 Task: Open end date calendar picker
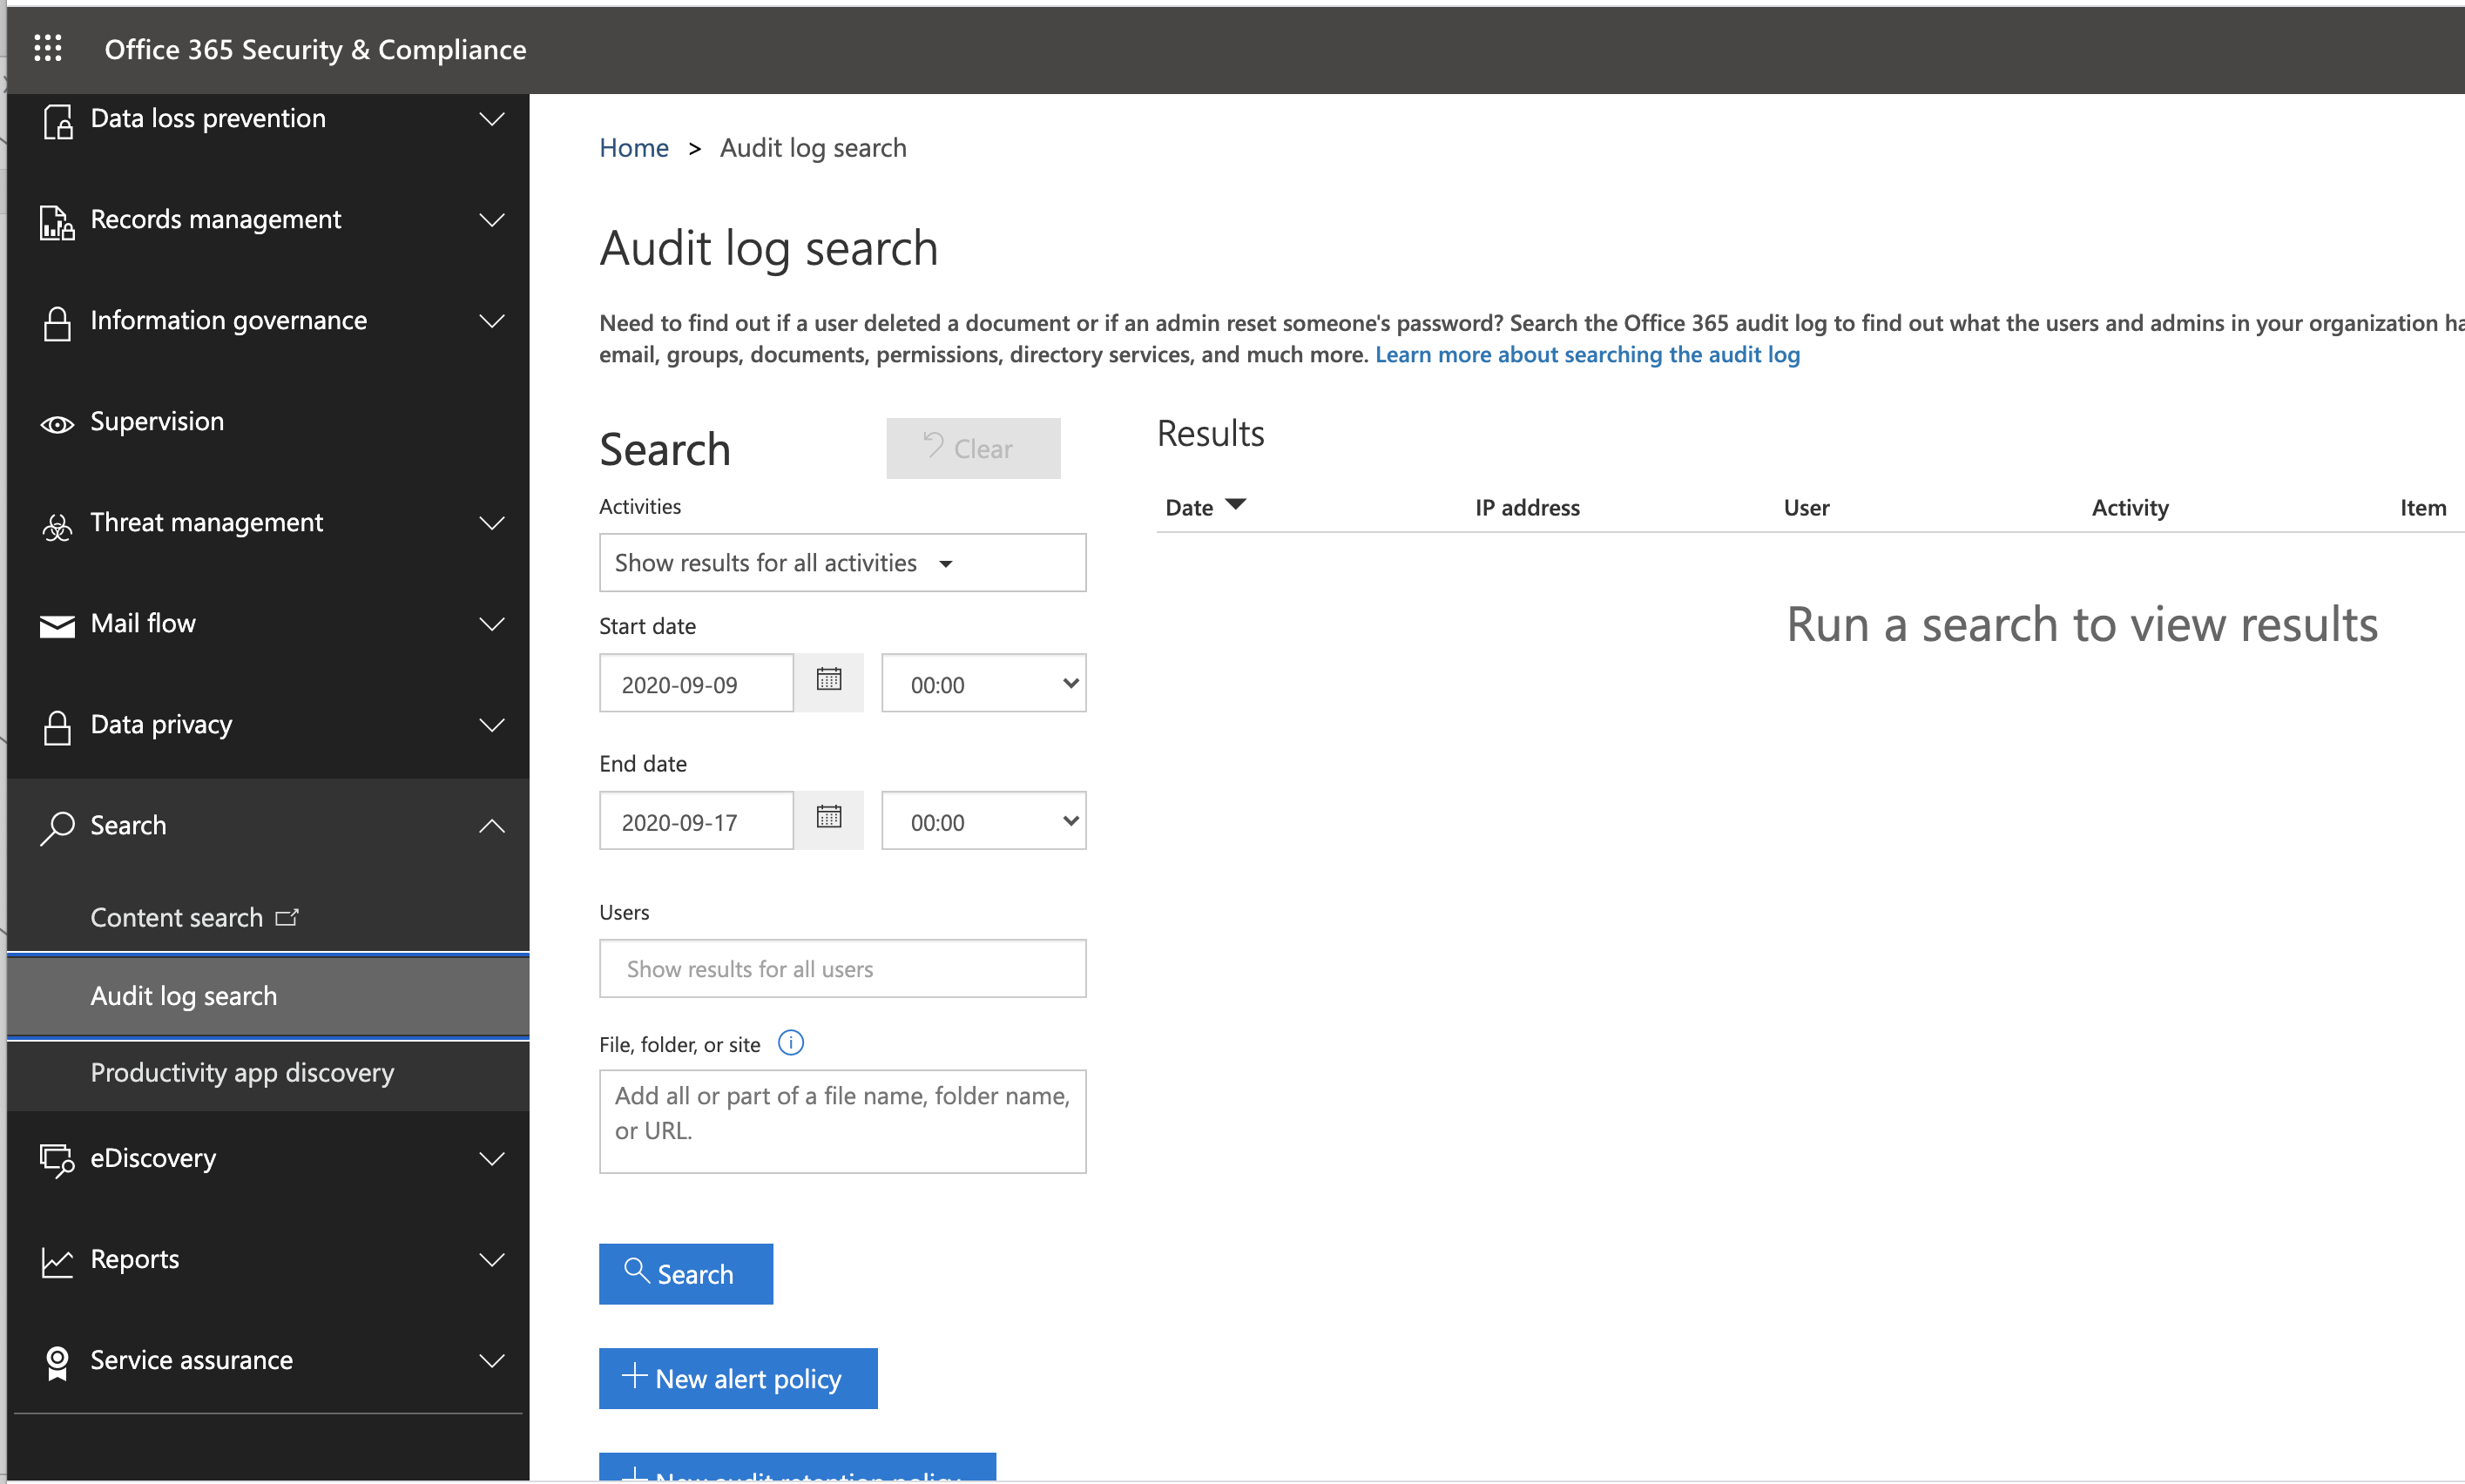click(828, 819)
